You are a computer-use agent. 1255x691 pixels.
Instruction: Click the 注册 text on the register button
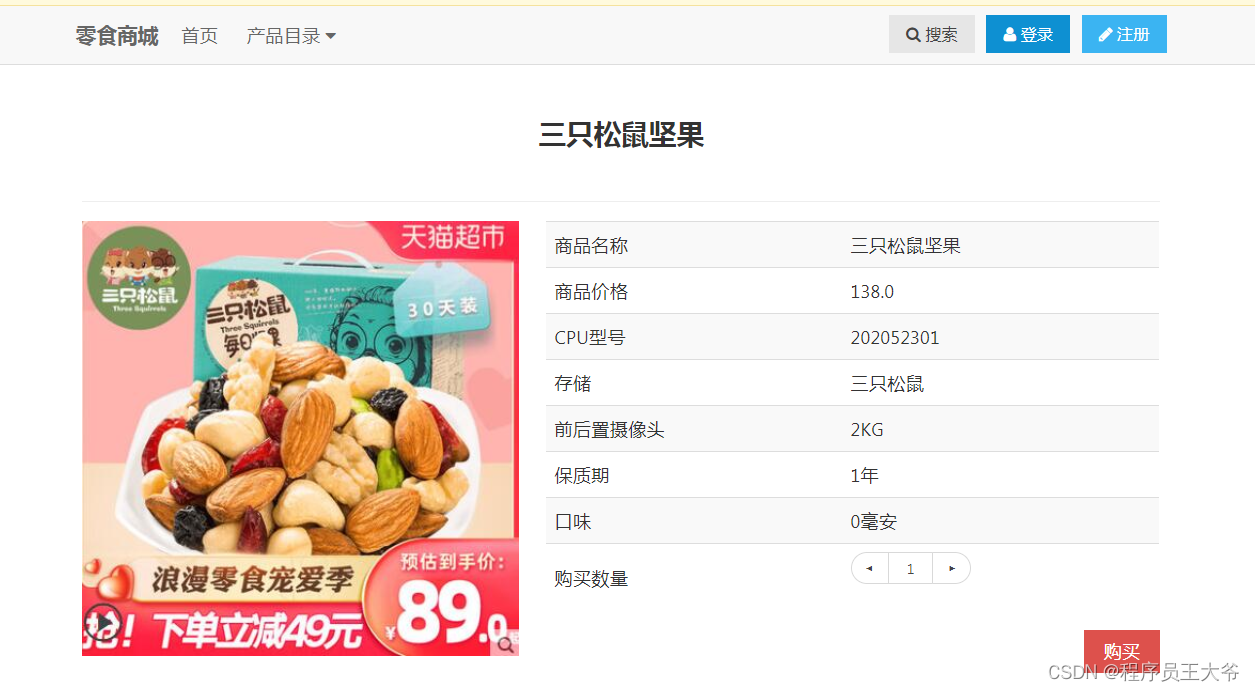point(1133,35)
